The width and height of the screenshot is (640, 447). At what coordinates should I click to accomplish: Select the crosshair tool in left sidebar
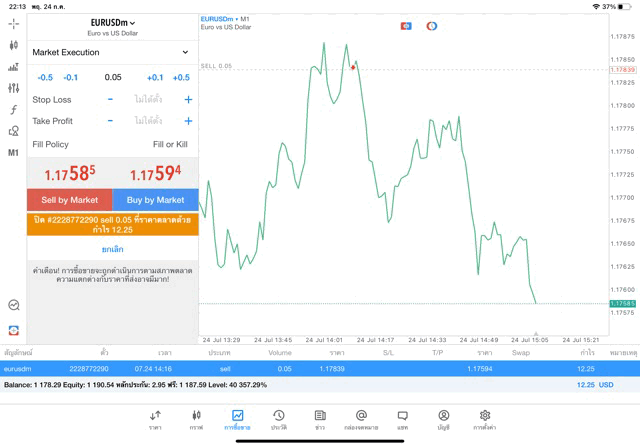[x=13, y=23]
